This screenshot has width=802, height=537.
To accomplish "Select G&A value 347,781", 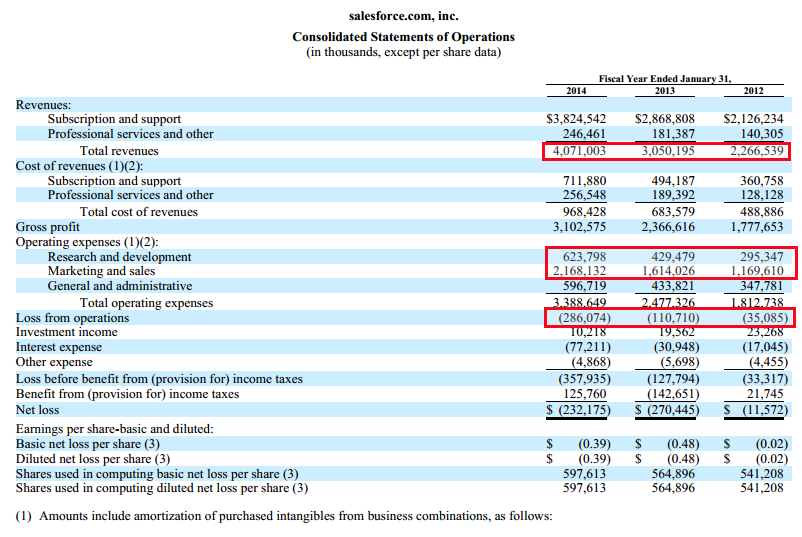I will [762, 286].
